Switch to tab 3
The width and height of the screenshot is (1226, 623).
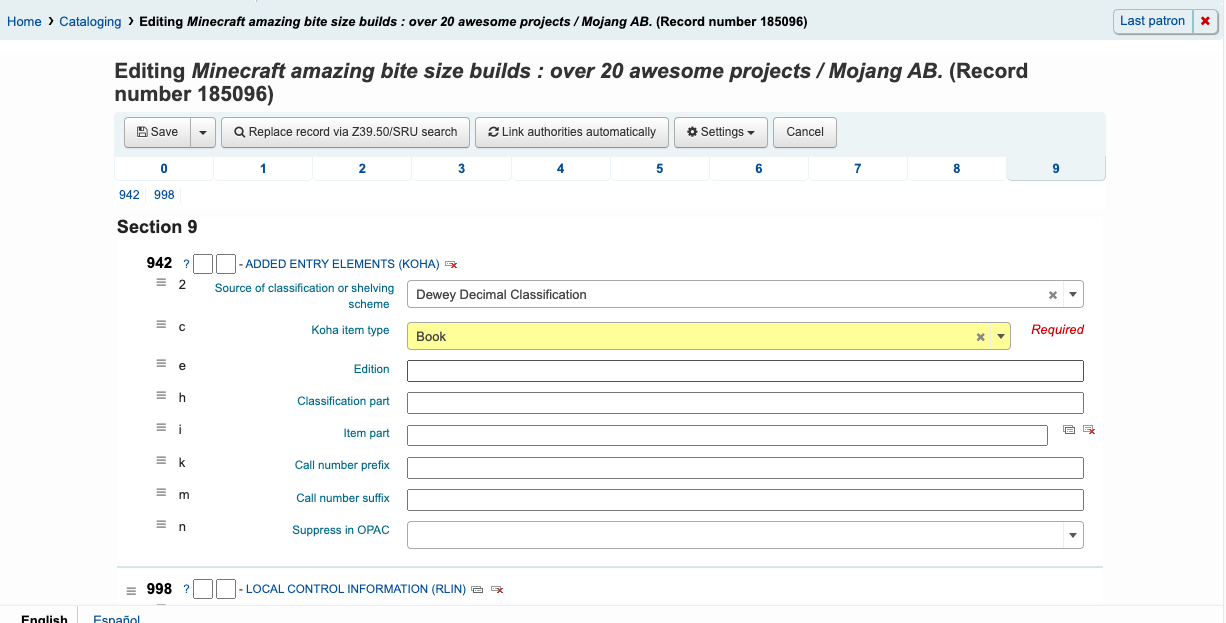pos(461,169)
